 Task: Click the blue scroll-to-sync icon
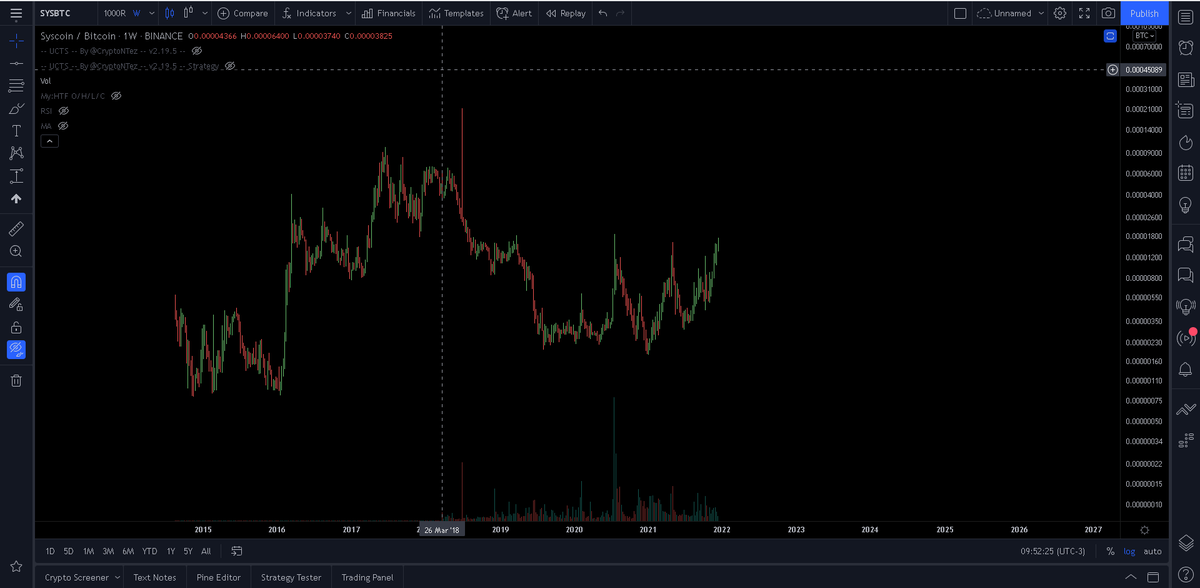[x=1110, y=36]
